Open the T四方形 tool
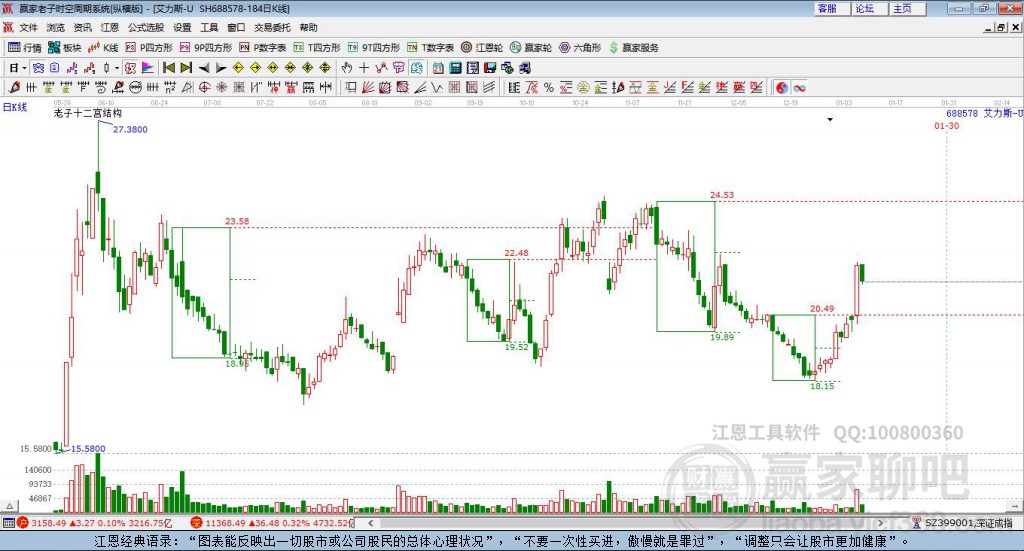1024x551 pixels. pos(317,48)
